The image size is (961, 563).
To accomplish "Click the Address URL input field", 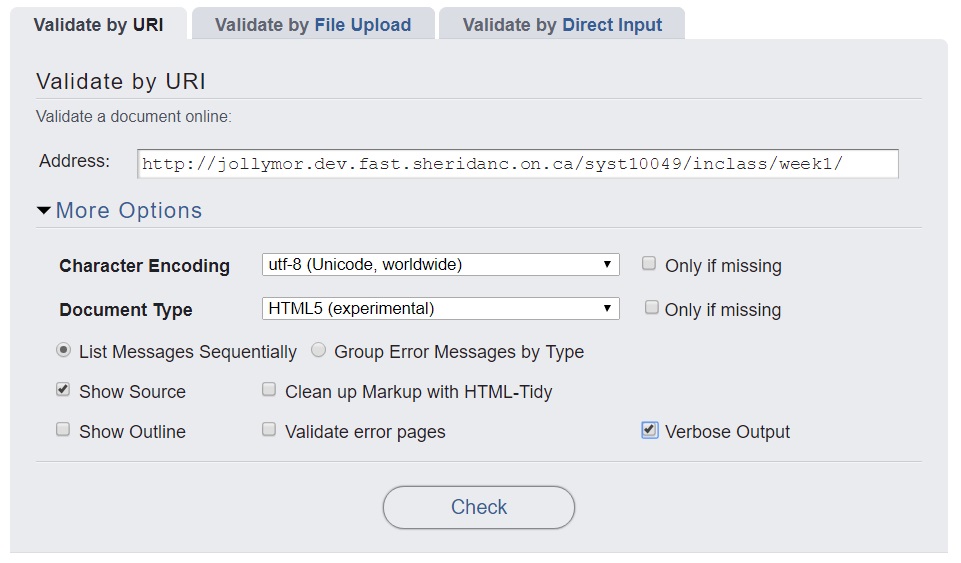I will click(x=517, y=163).
